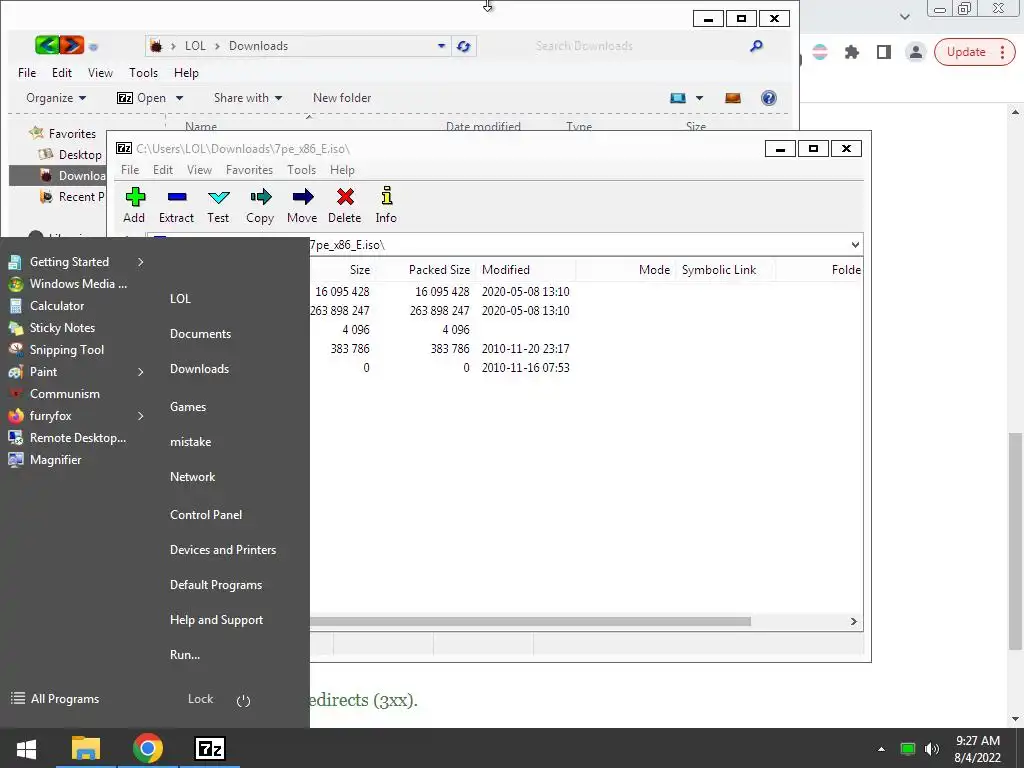The image size is (1024, 768).
Task: Open Chrome extensions puzzle icon
Action: click(852, 52)
